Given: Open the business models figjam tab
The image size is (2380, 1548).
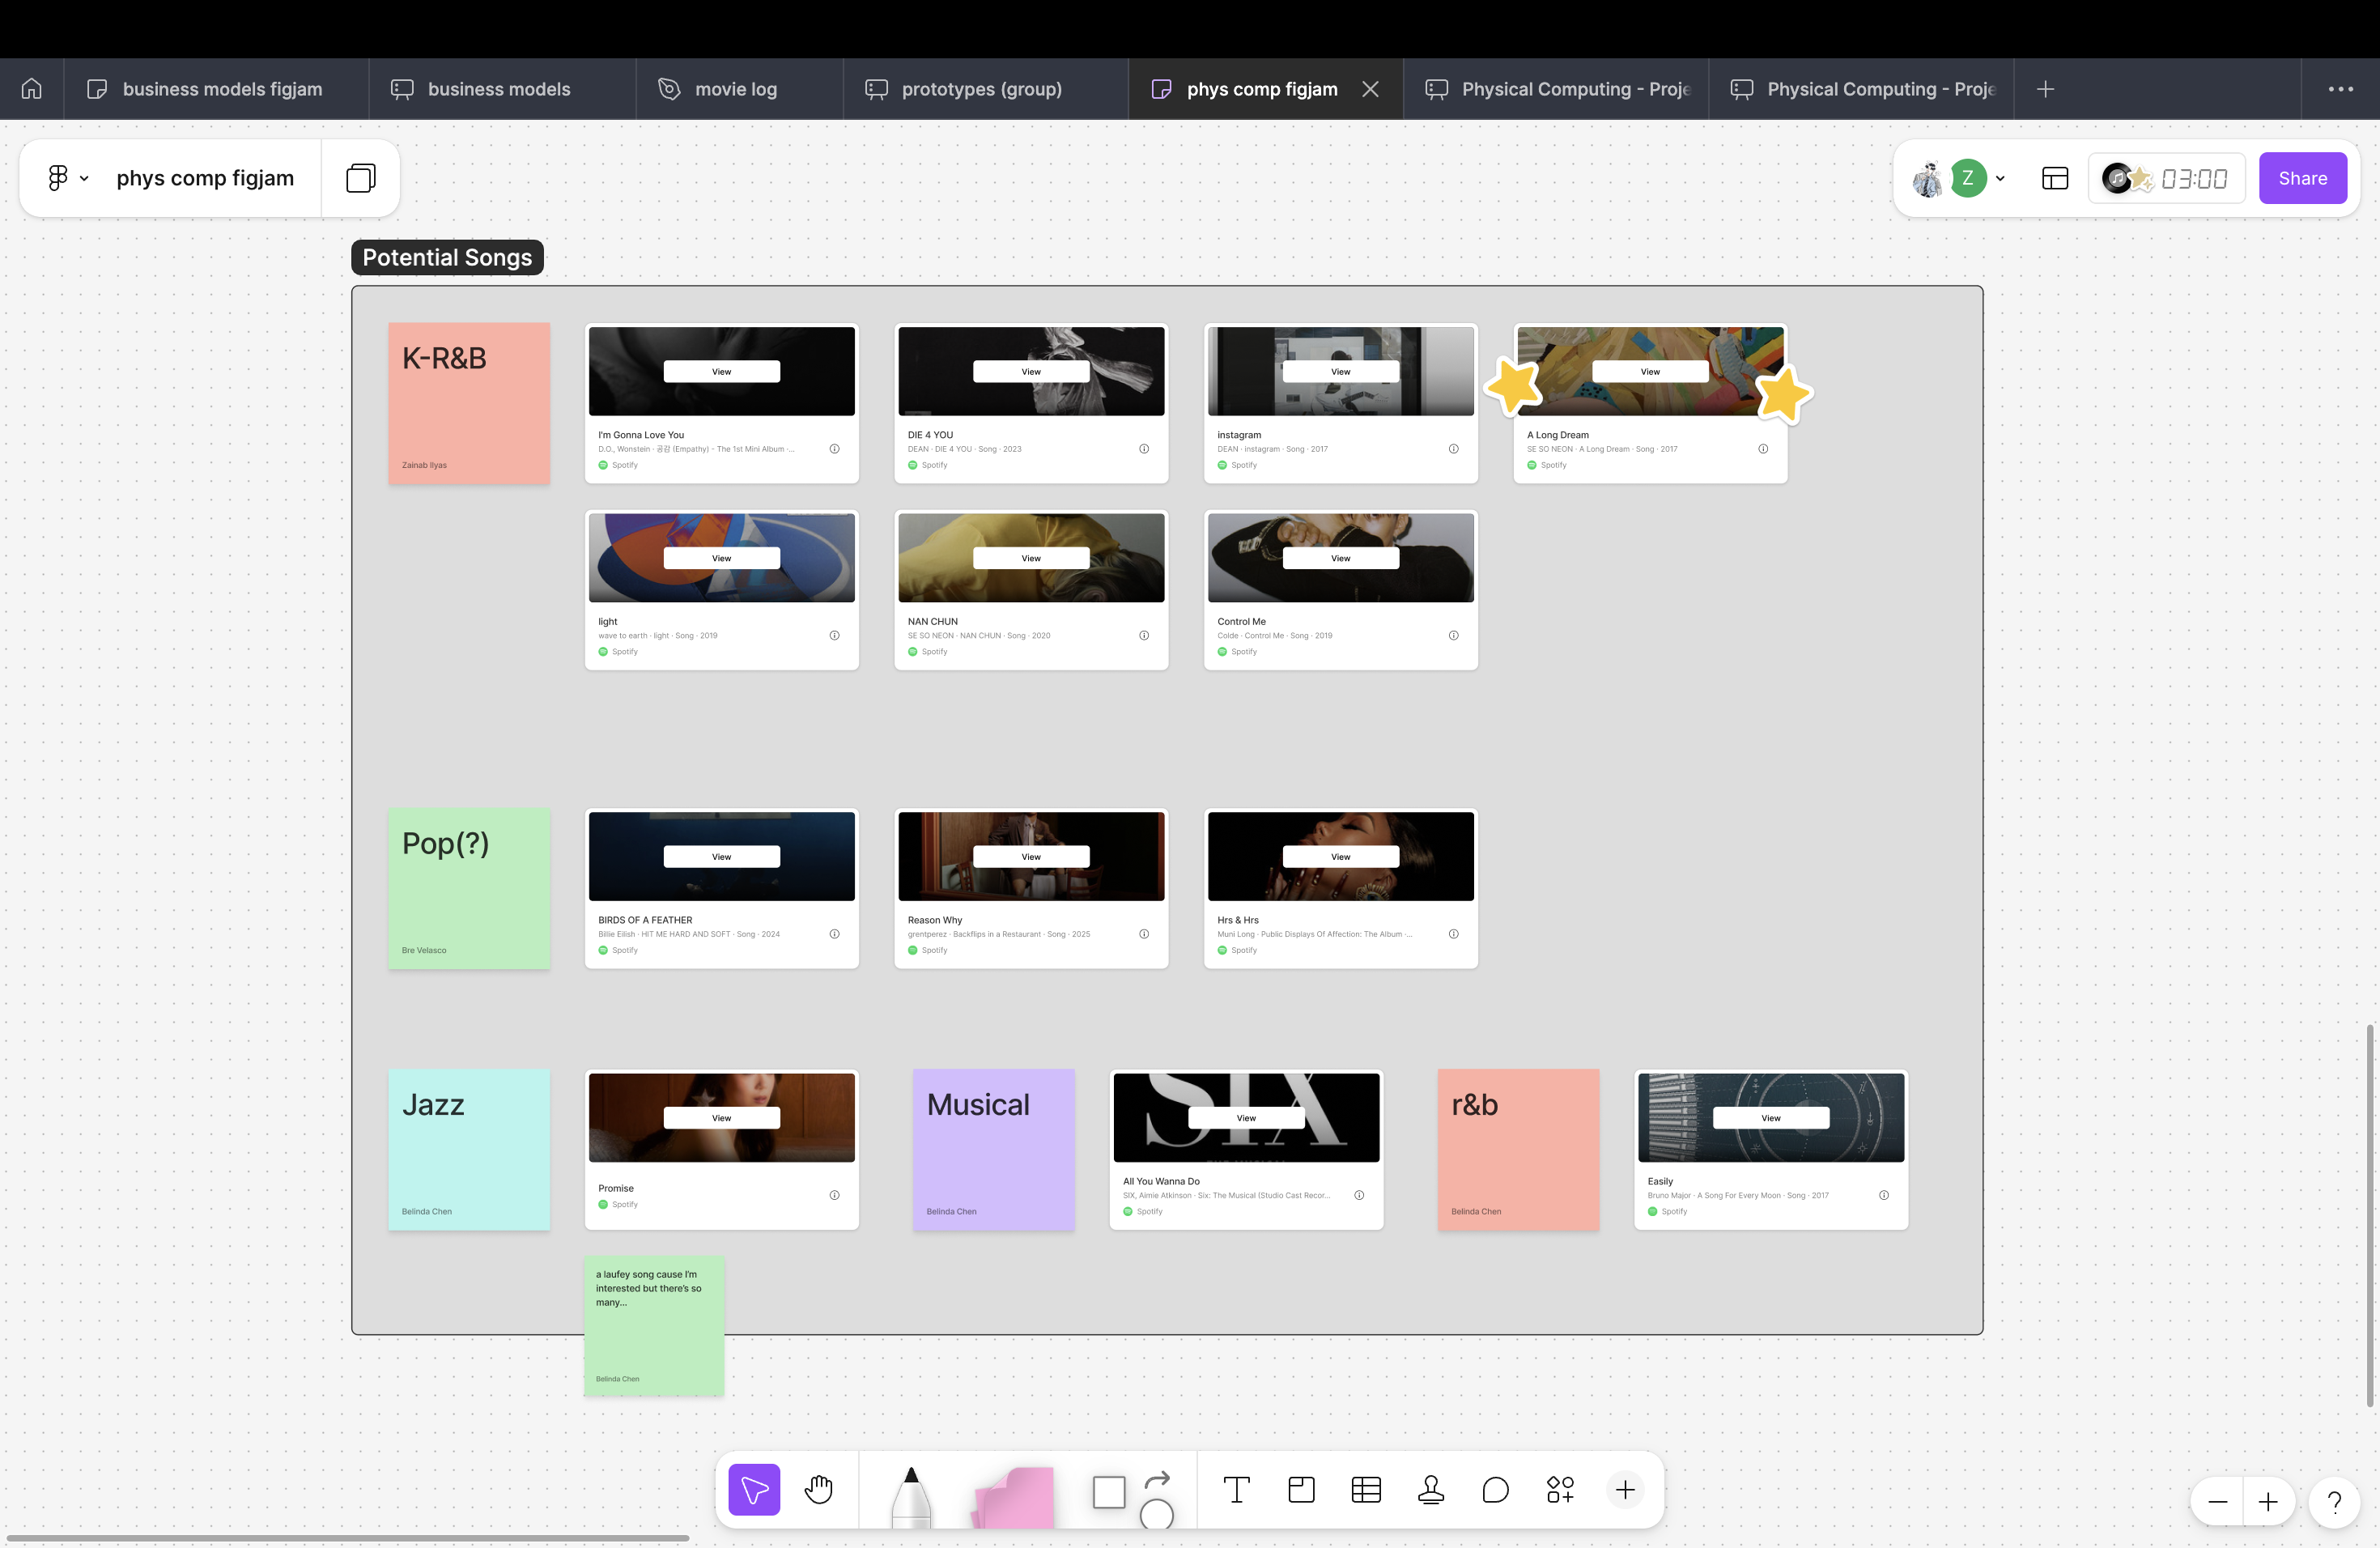Looking at the screenshot, I should 222,89.
